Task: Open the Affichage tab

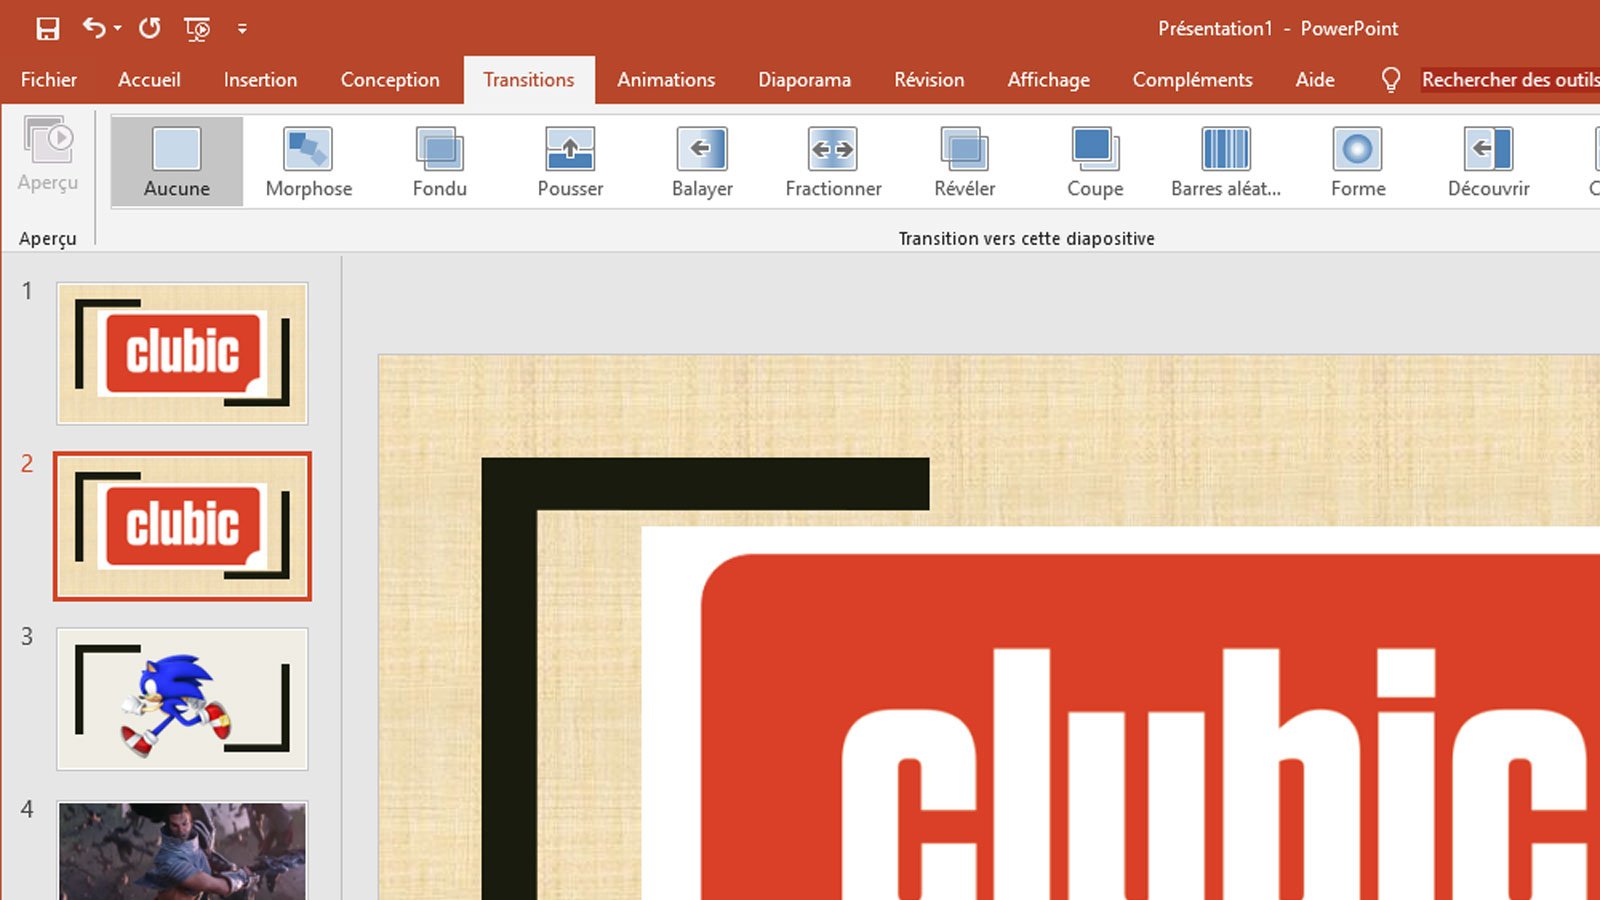Action: click(1048, 80)
